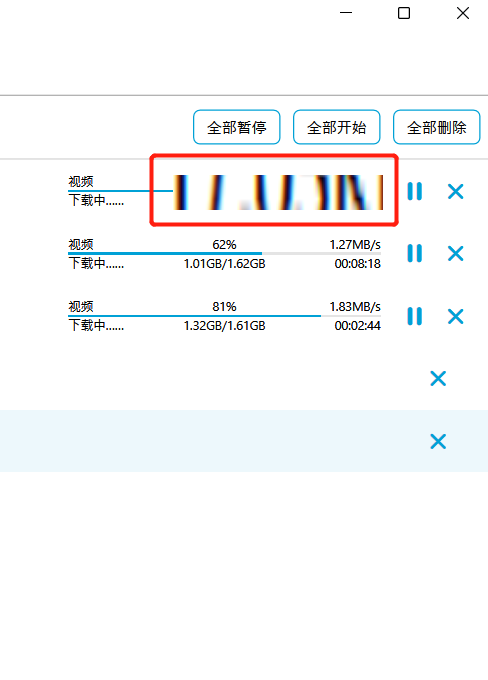Screen dimensions: 488x680
Task: Delete the empty row above the highlighted row
Action: click(438, 379)
